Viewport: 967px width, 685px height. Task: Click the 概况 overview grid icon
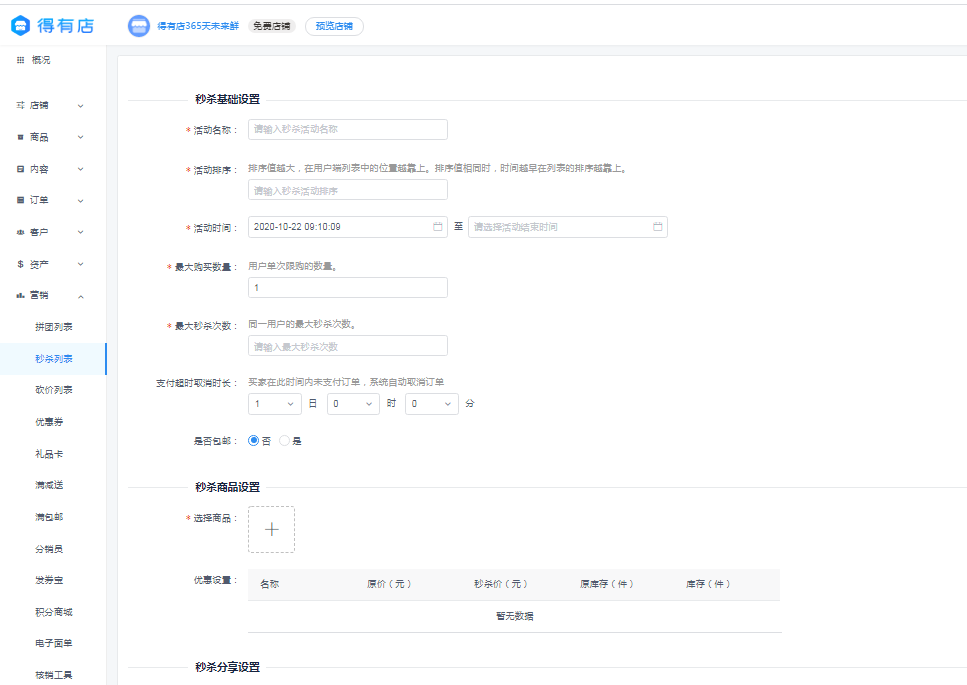click(x=20, y=60)
